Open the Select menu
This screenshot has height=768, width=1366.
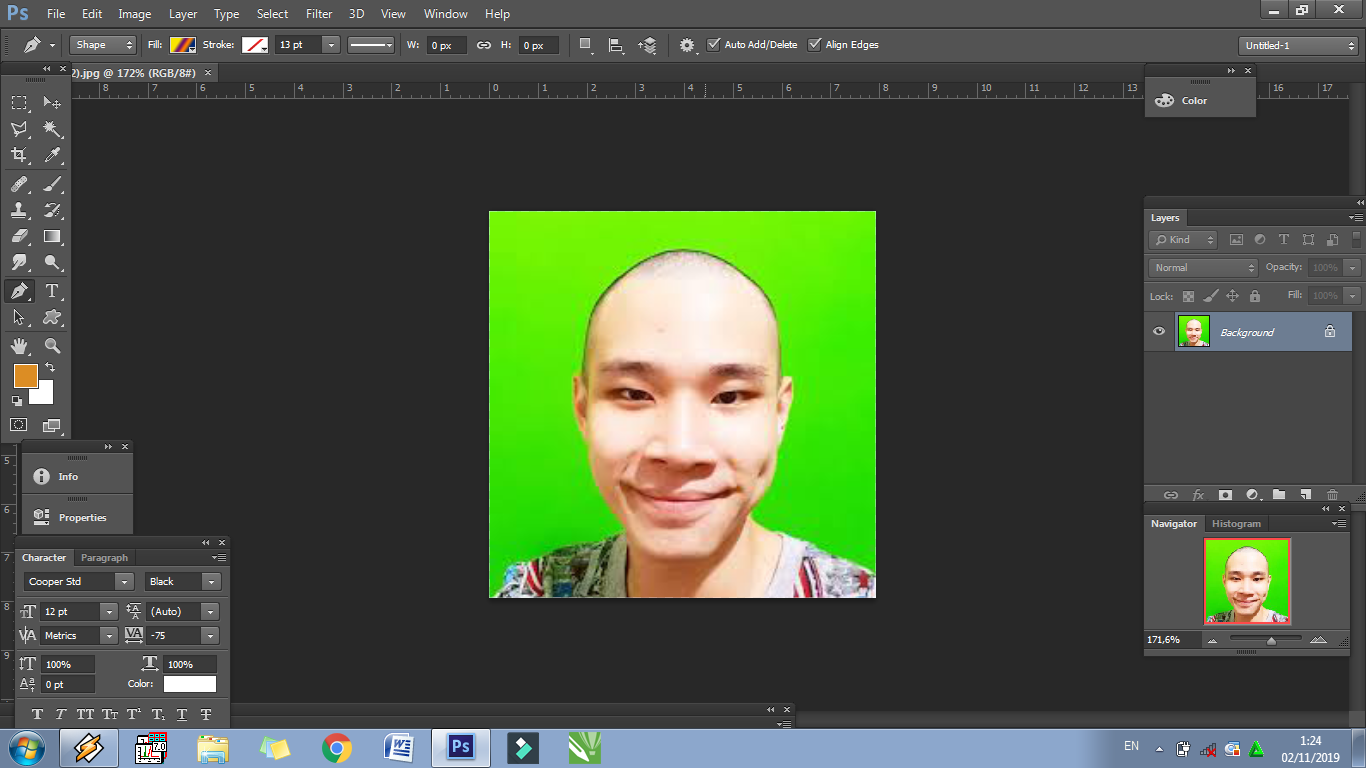[x=272, y=14]
